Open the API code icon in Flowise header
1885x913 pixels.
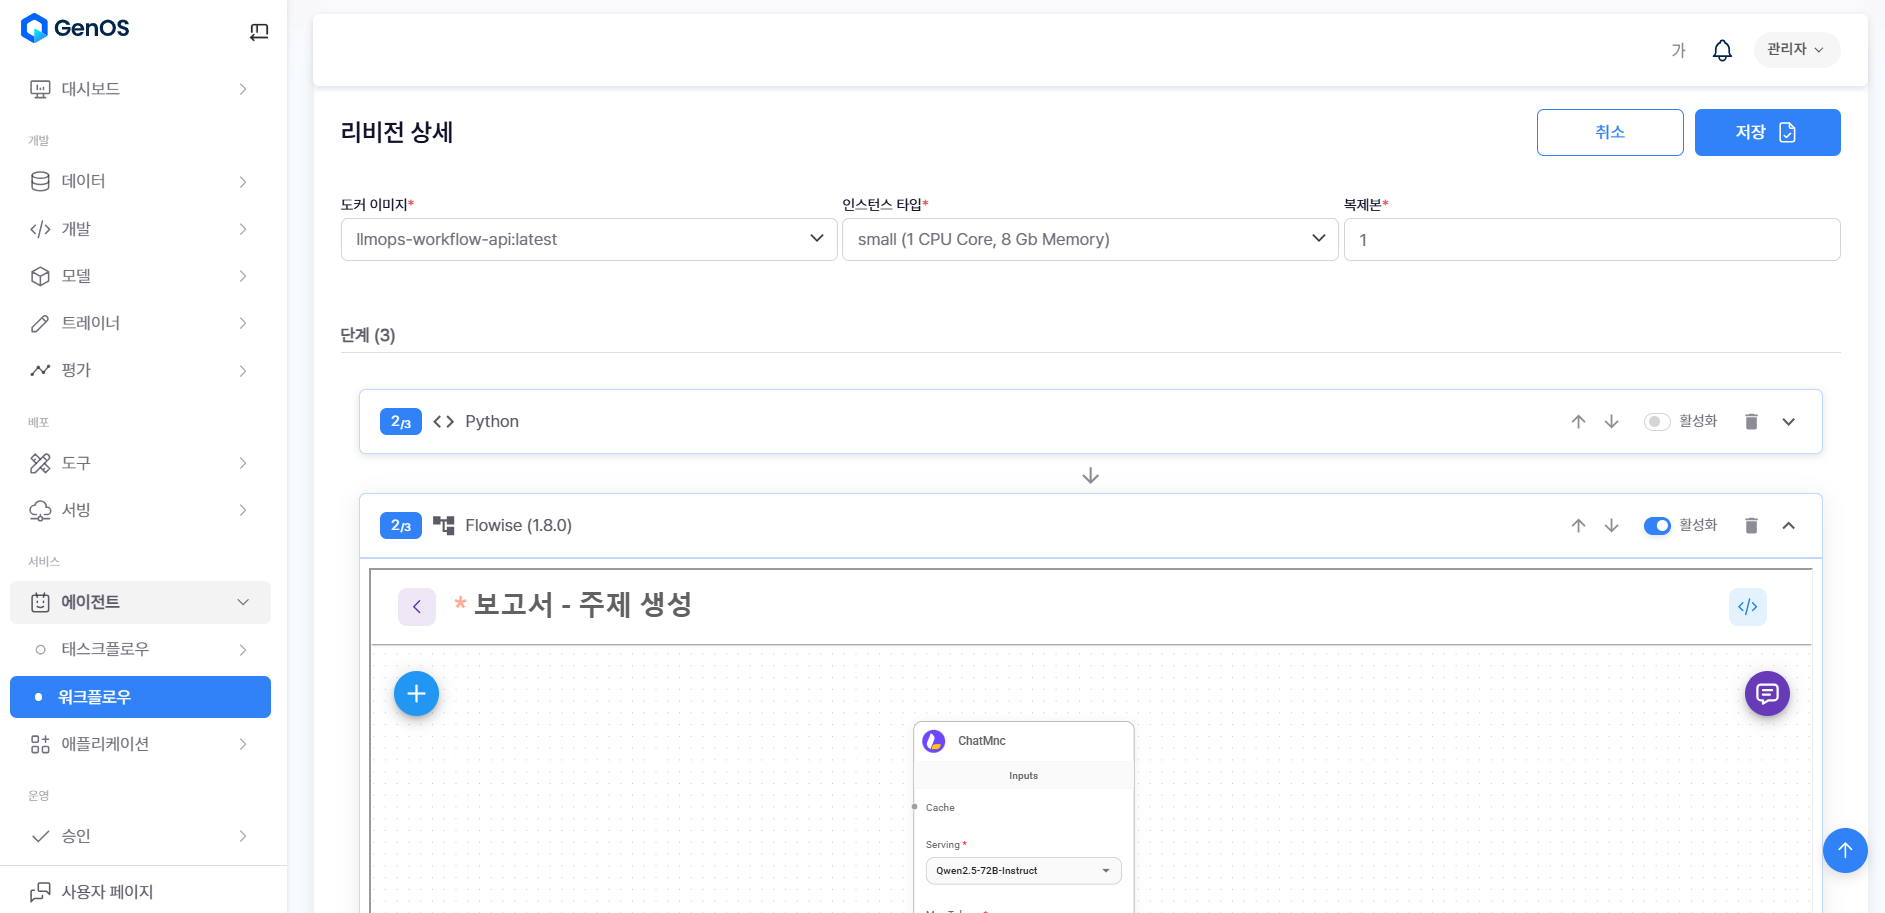1747,607
